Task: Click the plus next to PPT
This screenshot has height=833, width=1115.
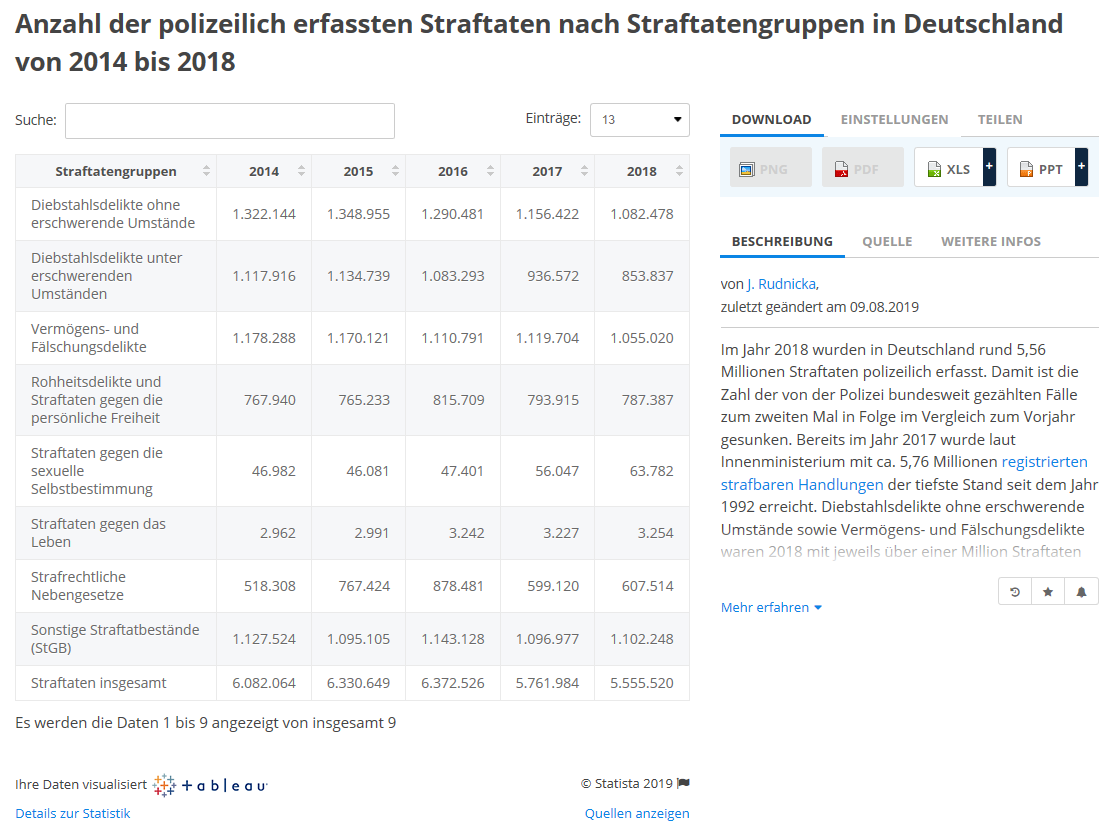Action: click(1081, 167)
